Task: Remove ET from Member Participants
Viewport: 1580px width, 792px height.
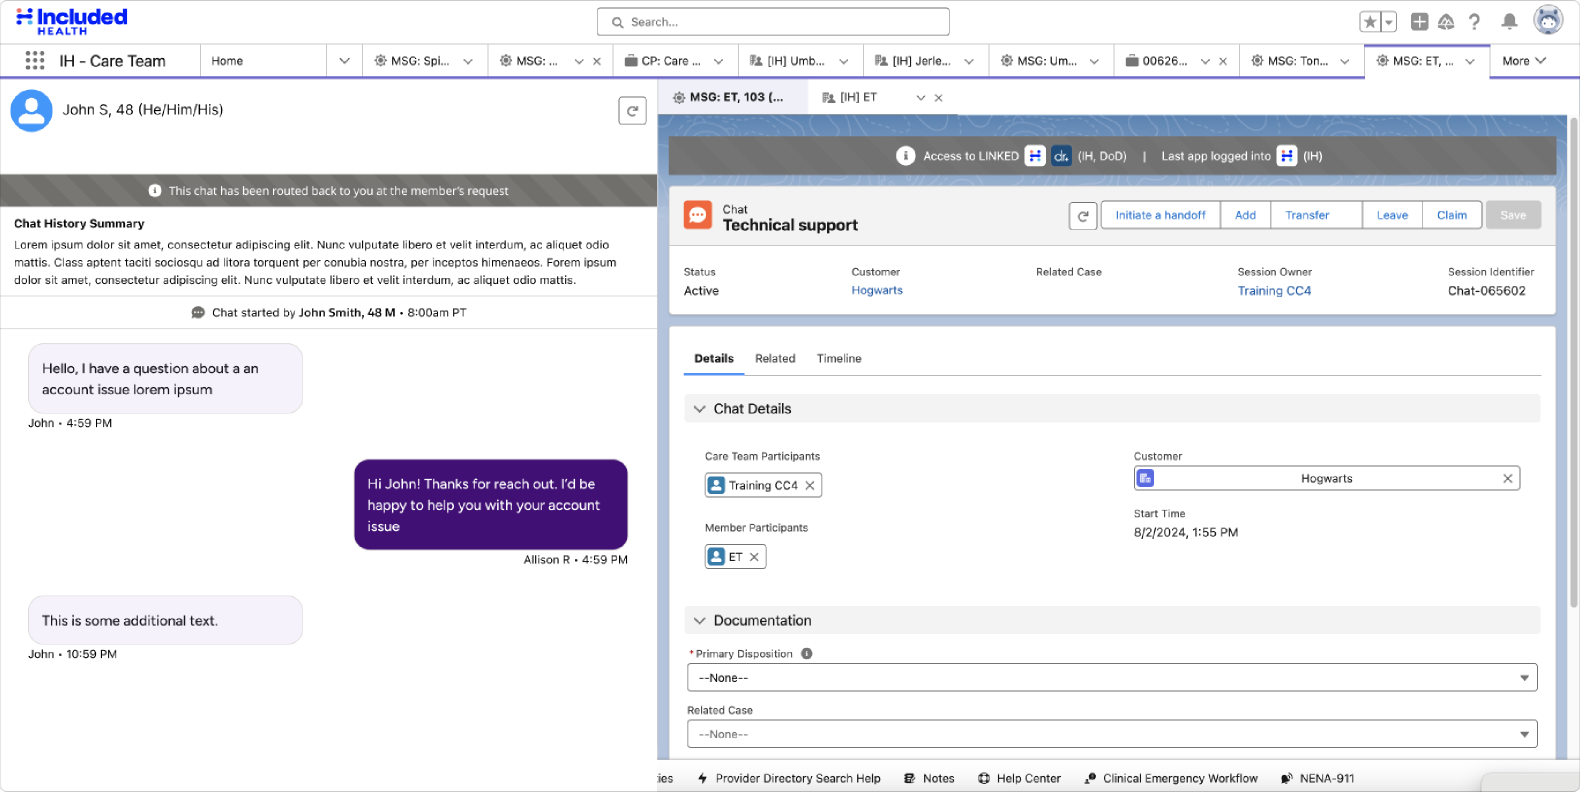Action: pos(754,557)
